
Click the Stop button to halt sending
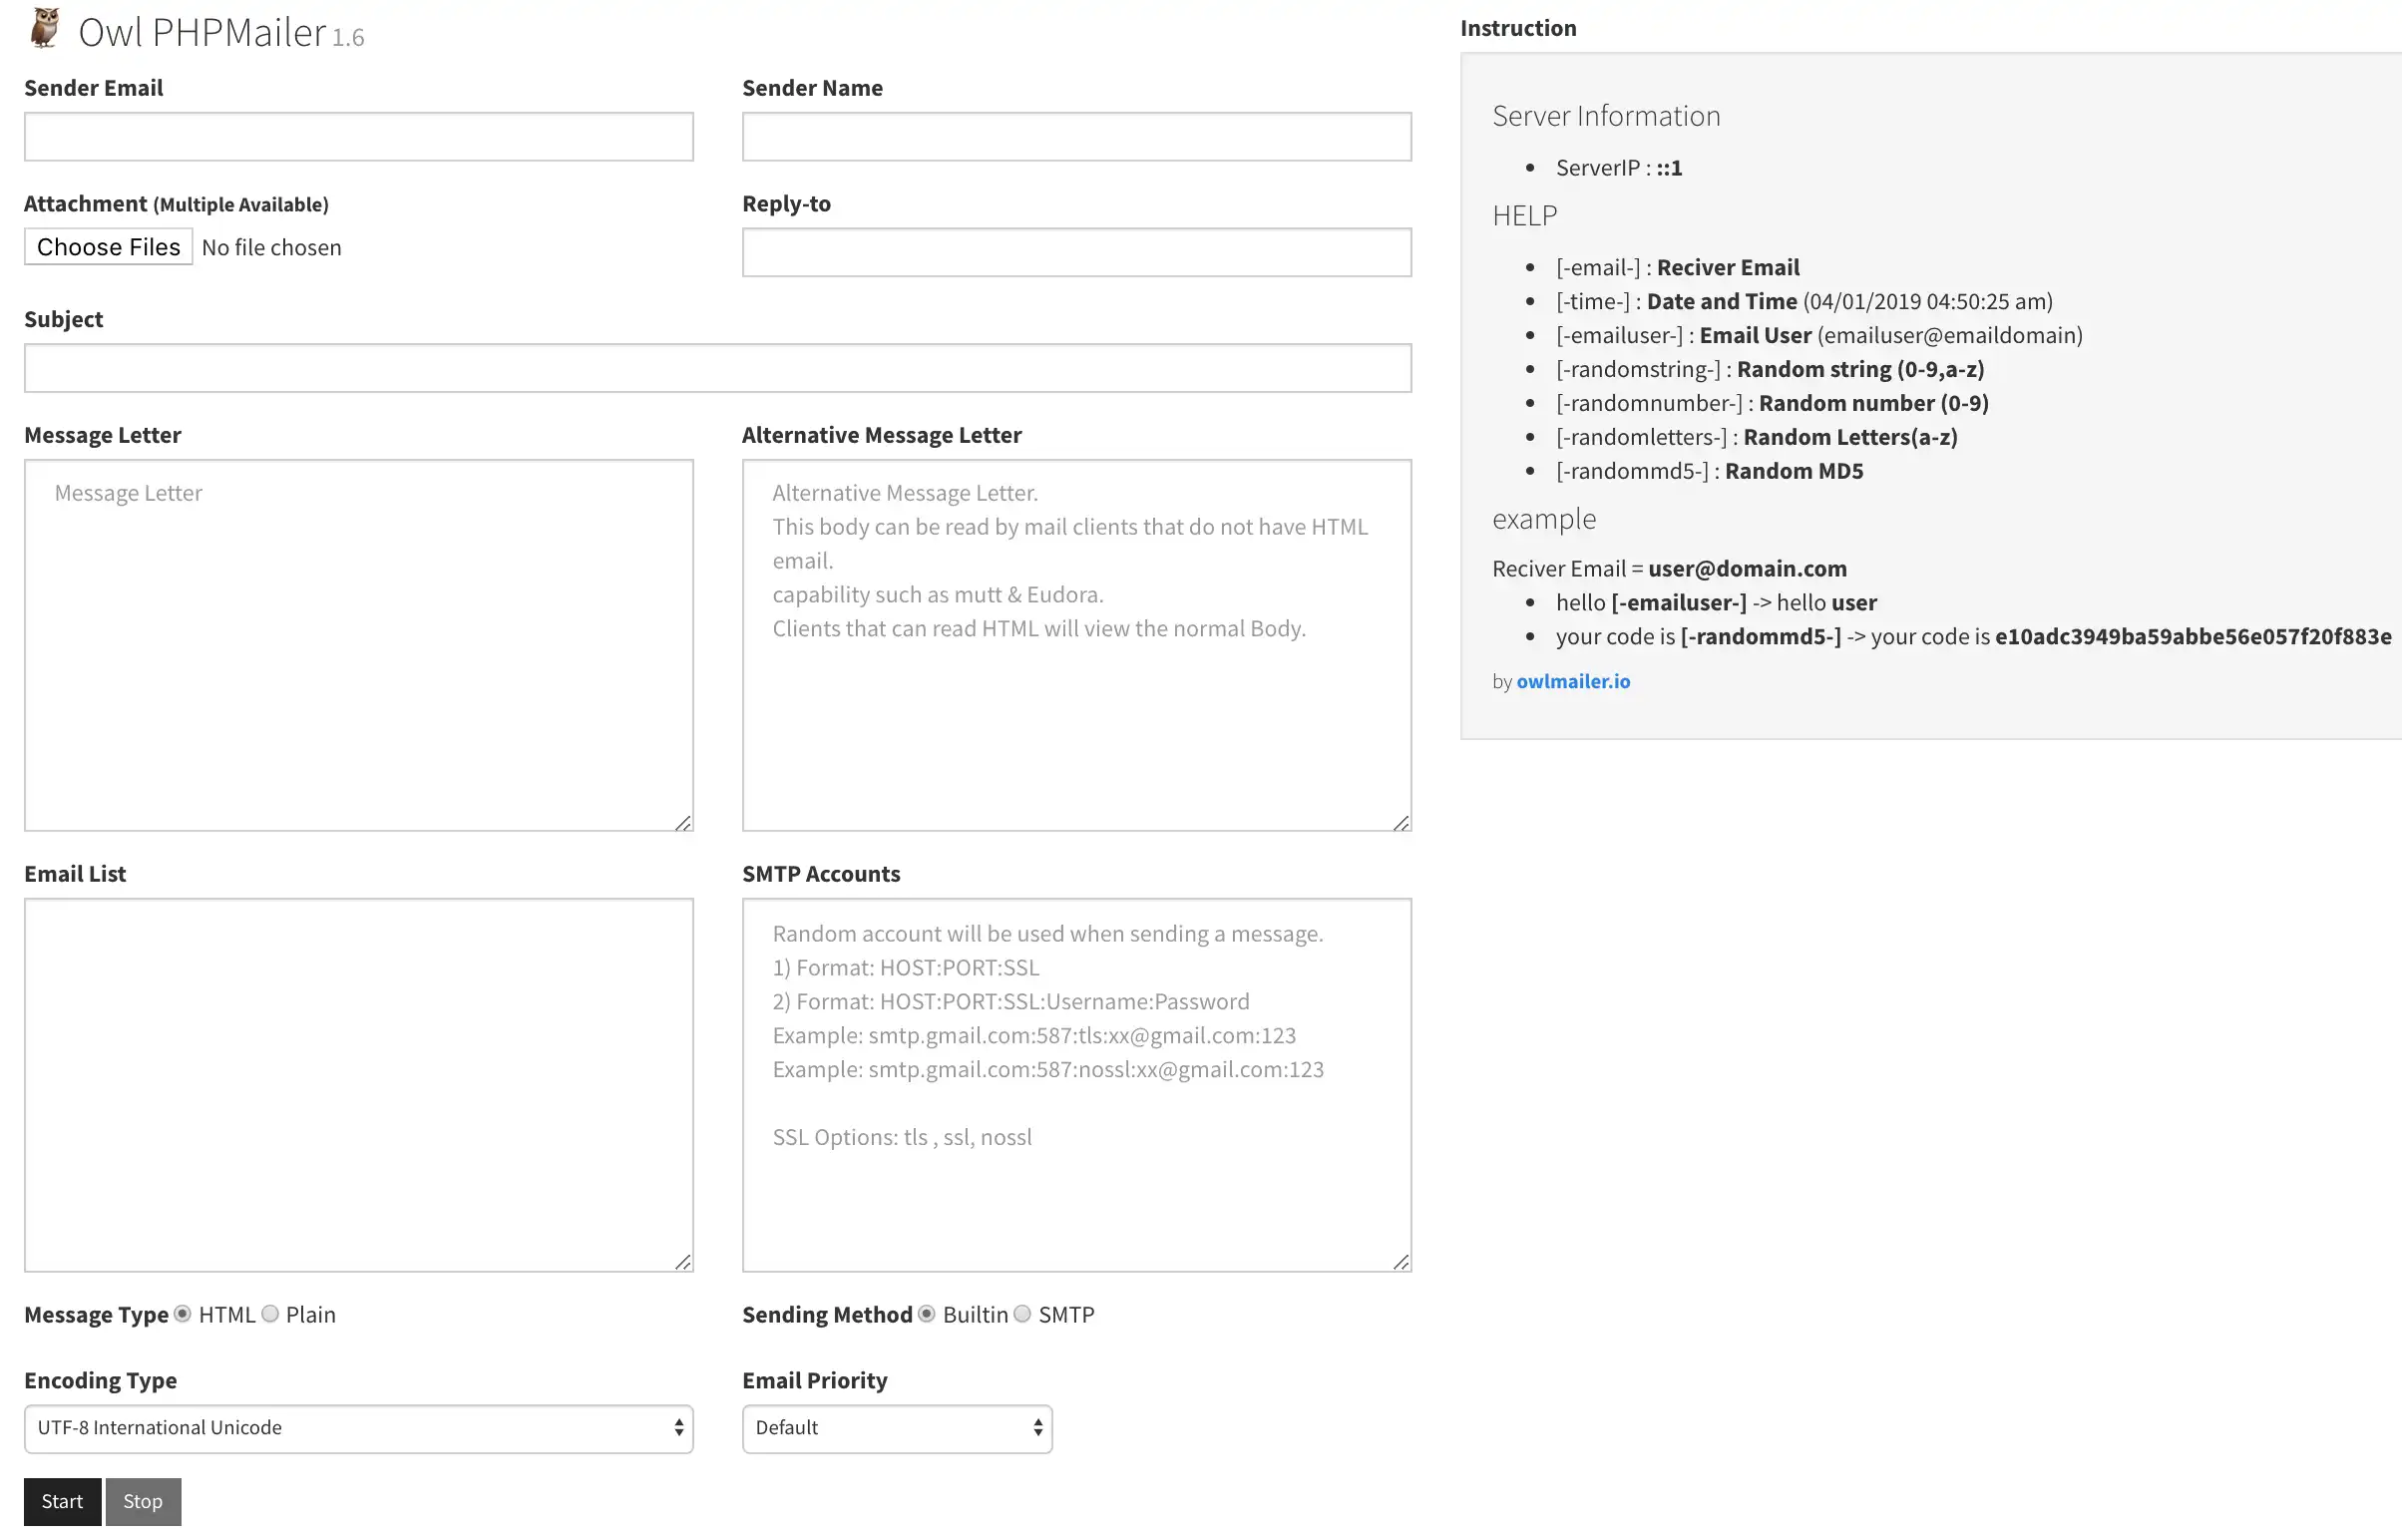[x=142, y=1500]
